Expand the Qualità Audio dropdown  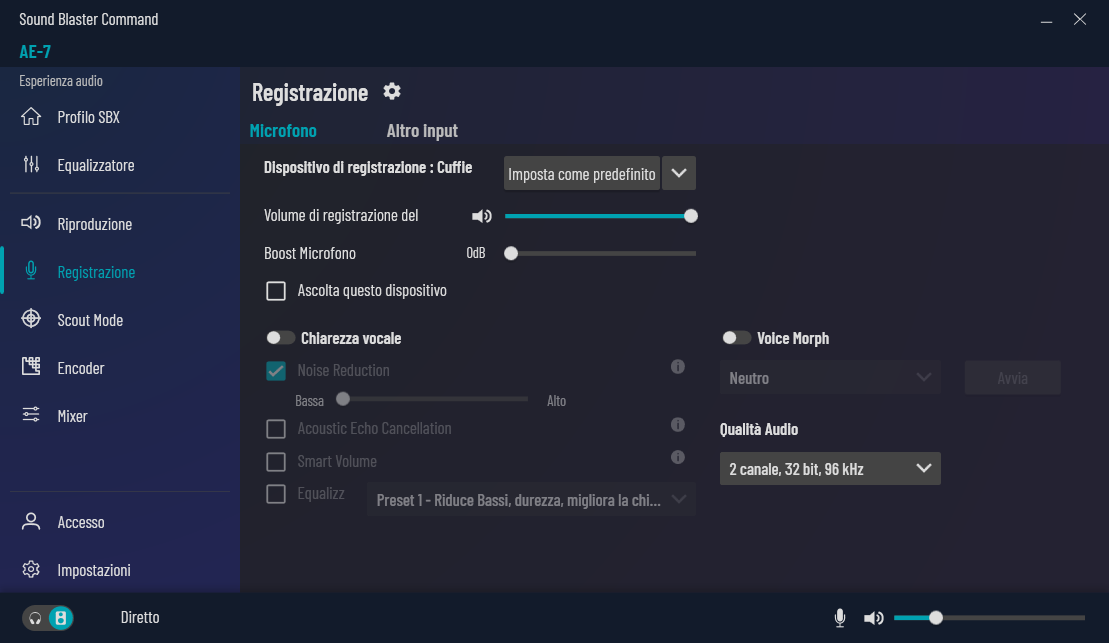[829, 468]
